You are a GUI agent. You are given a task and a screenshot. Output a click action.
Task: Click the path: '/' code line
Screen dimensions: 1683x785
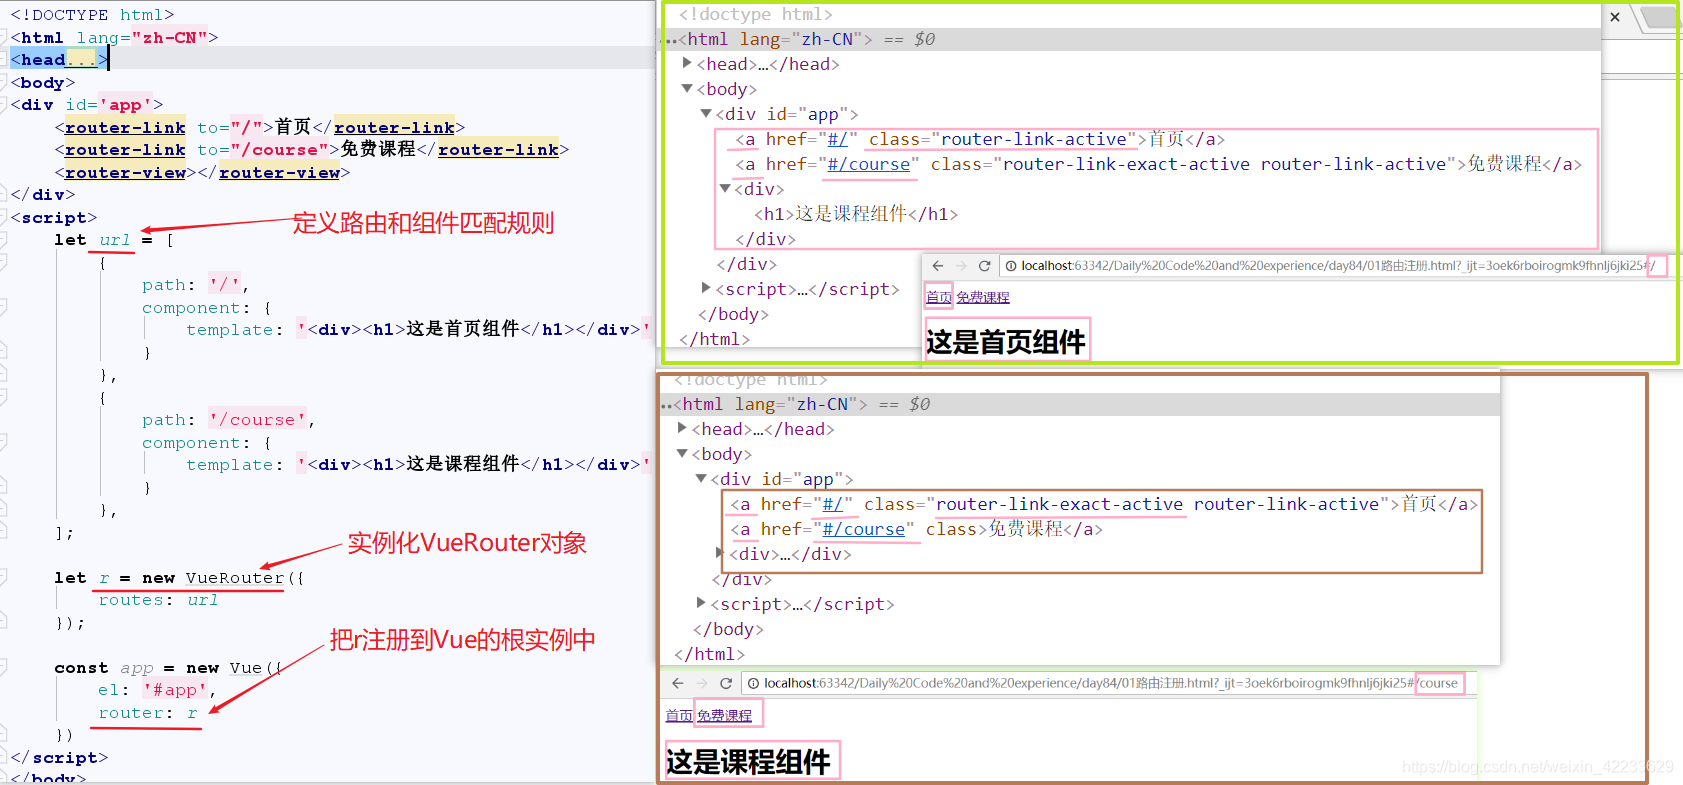[x=195, y=285]
